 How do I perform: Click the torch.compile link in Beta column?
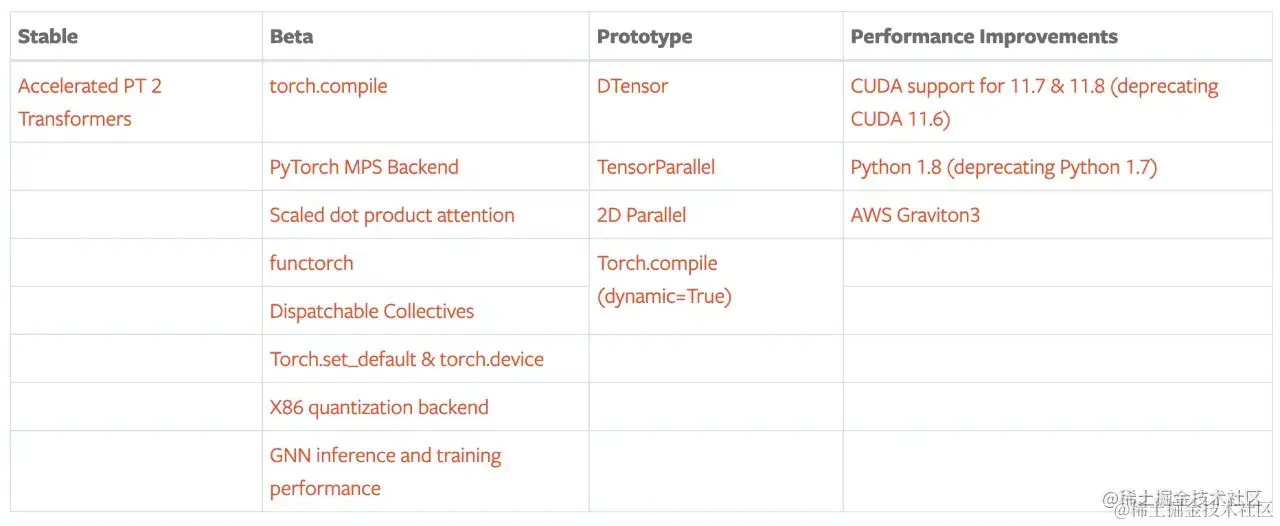(x=328, y=86)
